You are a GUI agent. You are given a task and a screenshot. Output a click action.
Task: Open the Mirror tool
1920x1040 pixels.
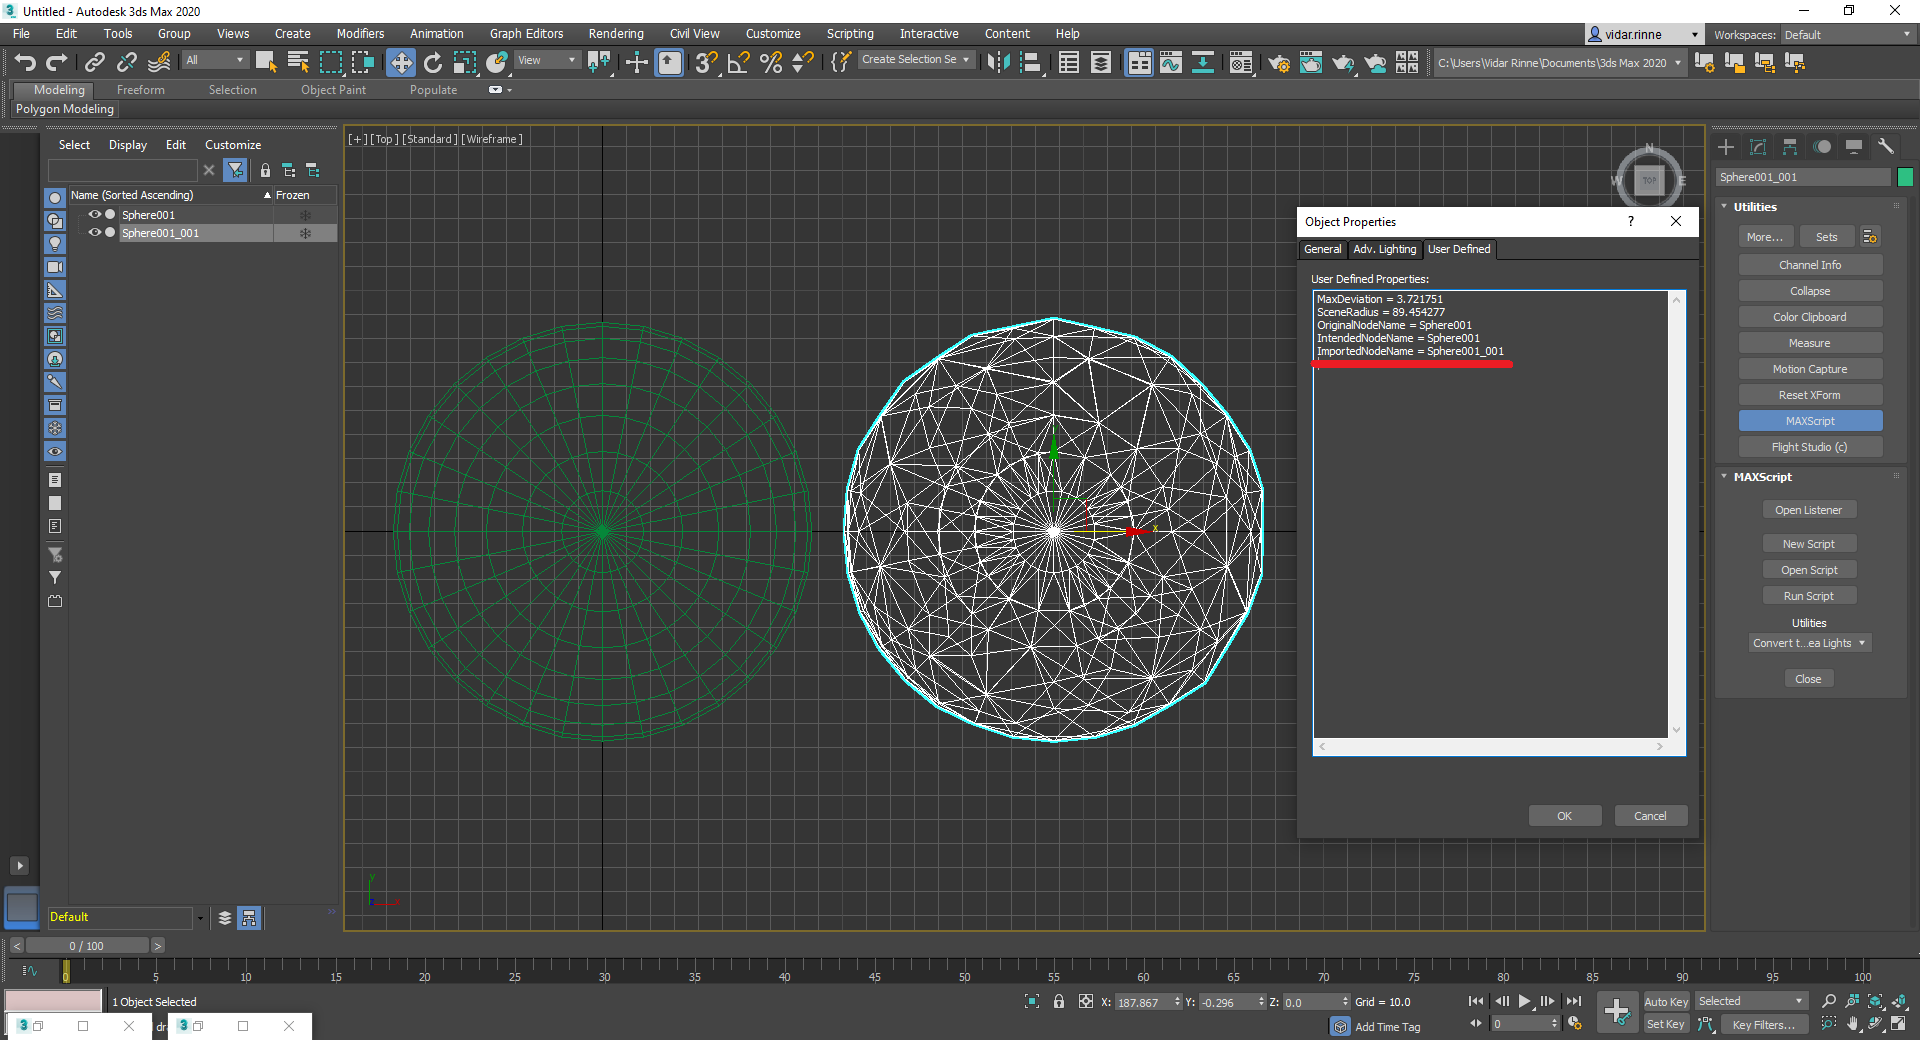997,63
